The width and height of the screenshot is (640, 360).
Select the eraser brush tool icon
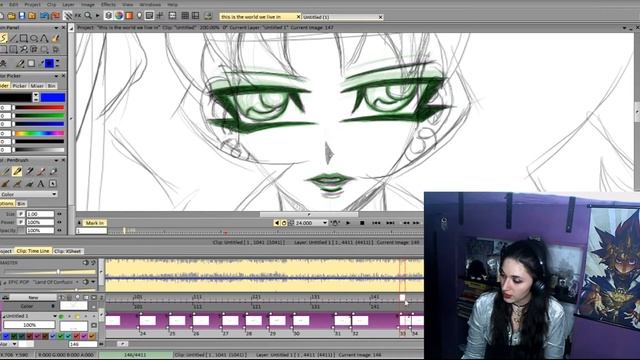pos(53,171)
